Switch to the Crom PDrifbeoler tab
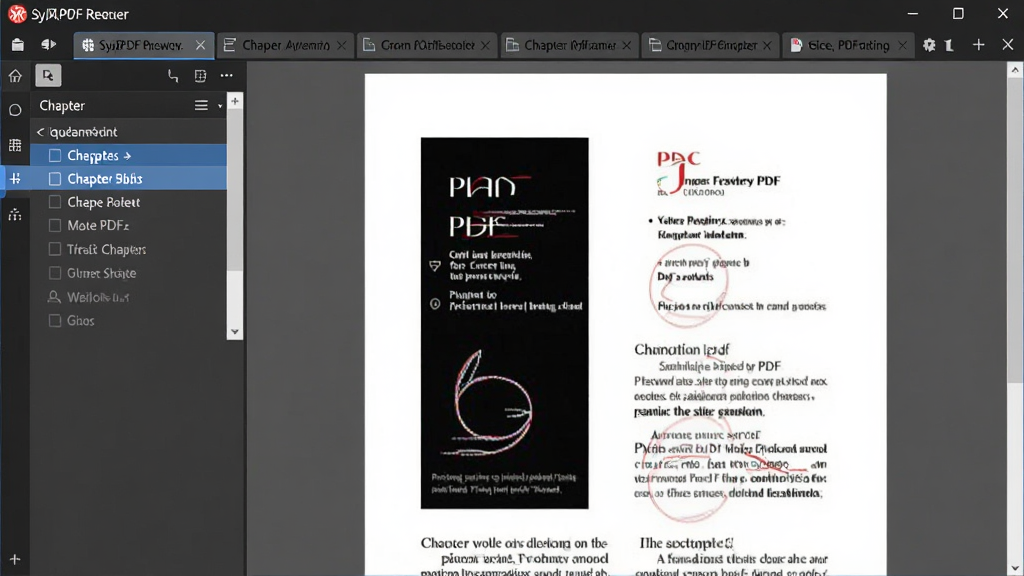 coord(427,45)
